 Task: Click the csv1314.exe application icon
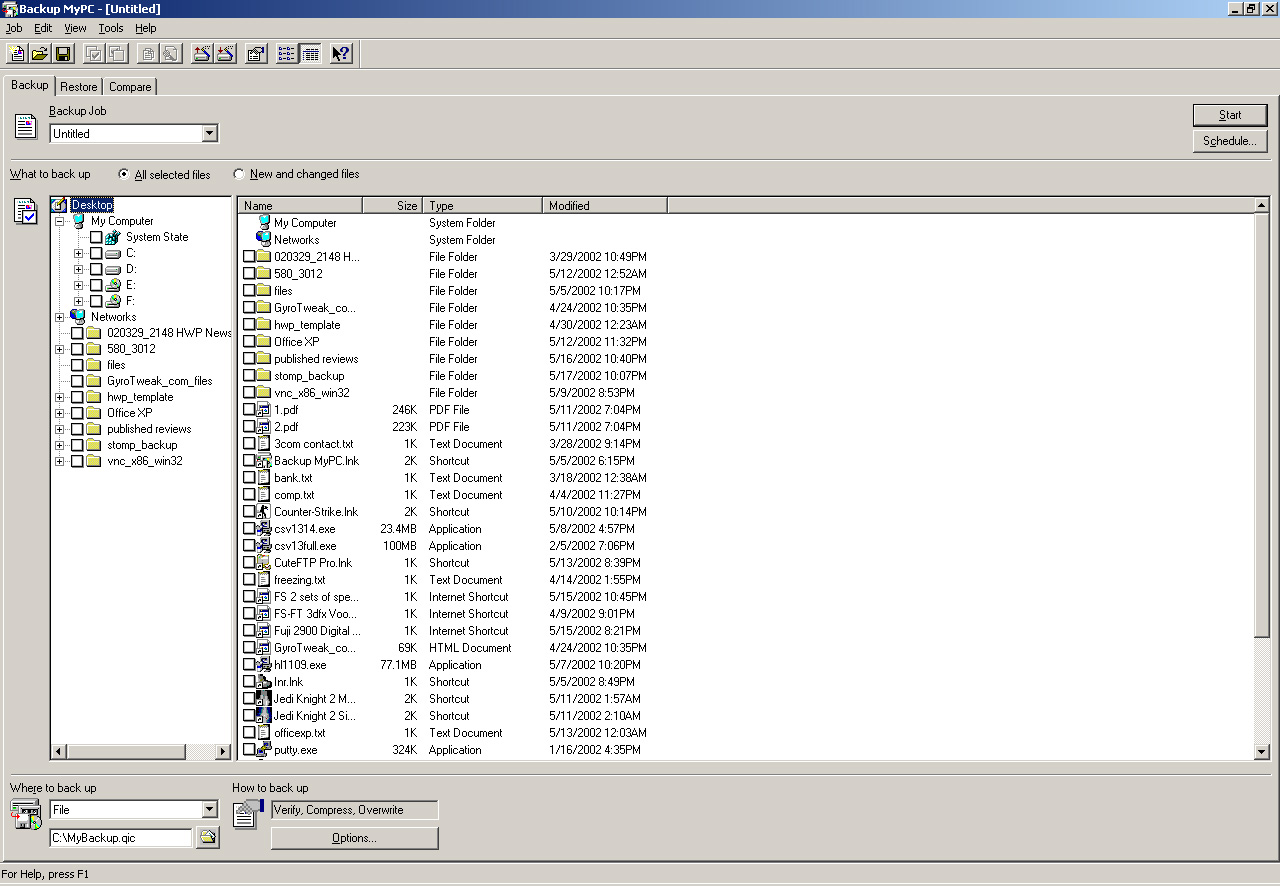tap(264, 529)
